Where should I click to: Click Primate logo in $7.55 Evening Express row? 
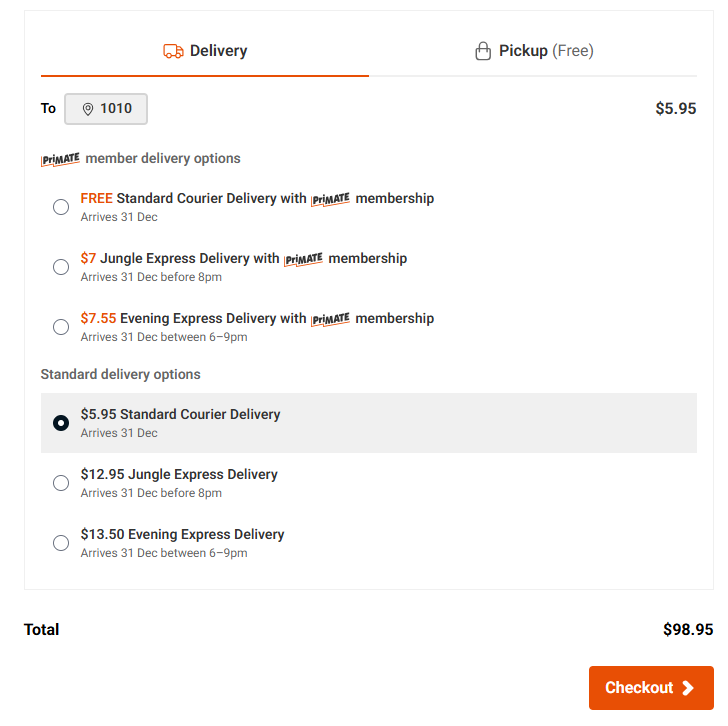(330, 319)
